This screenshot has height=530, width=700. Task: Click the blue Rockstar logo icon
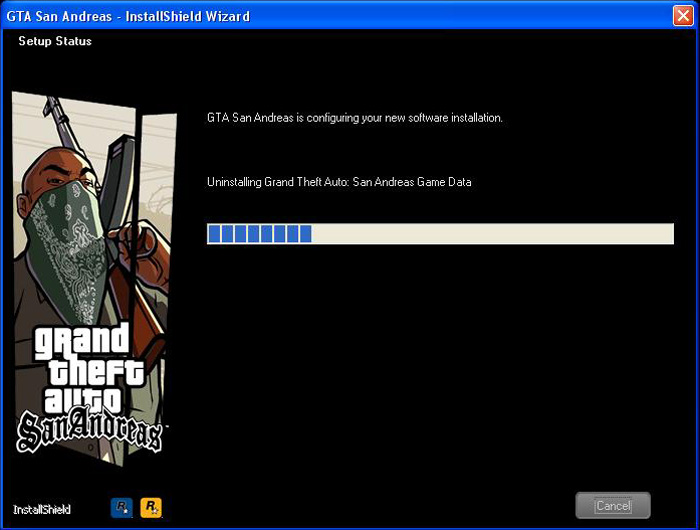121,508
